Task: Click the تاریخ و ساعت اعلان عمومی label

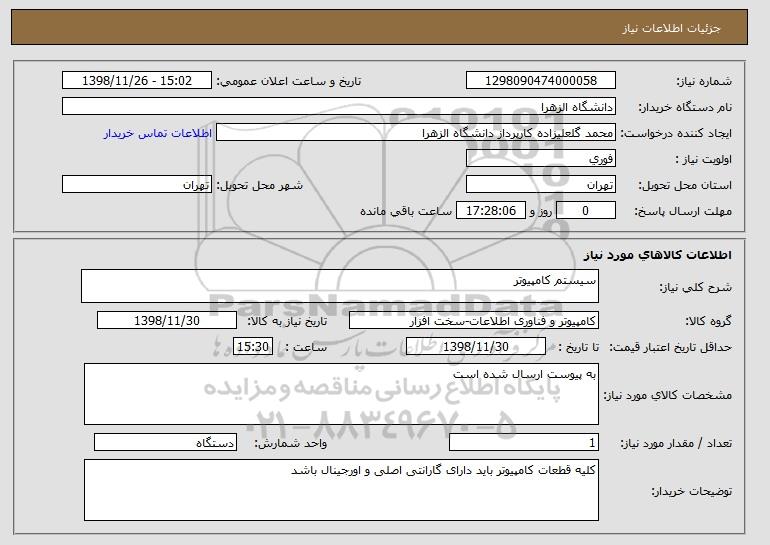Action: [x=289, y=81]
